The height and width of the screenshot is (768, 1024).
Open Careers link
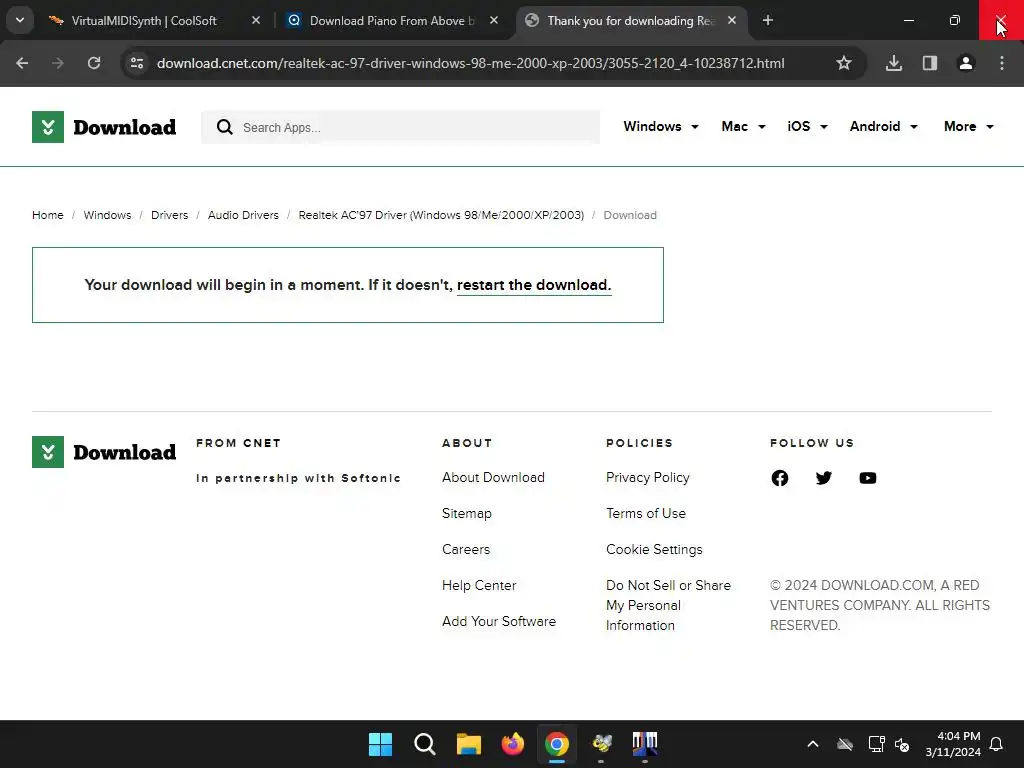[x=466, y=549]
